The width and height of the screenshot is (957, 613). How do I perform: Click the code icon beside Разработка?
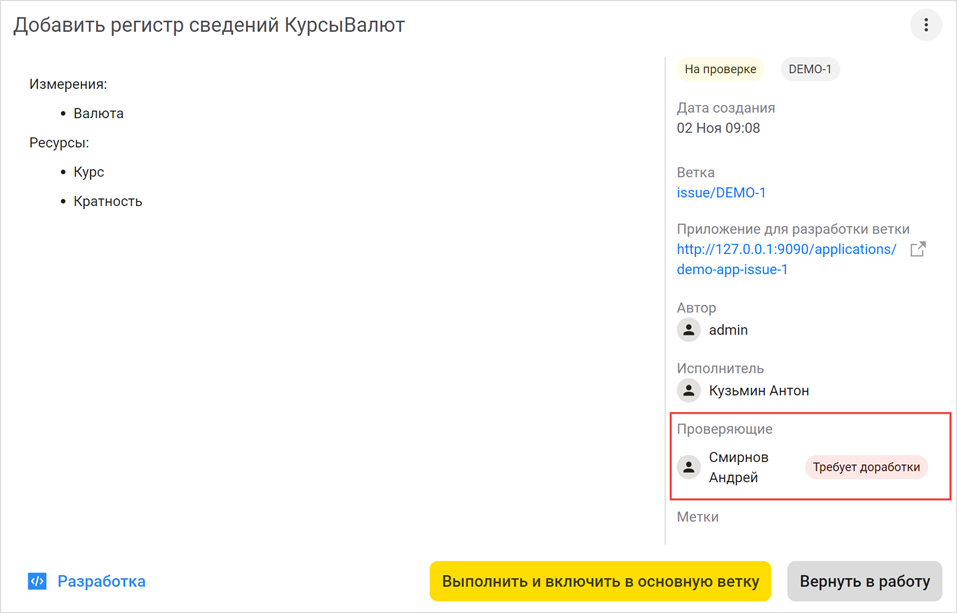tap(37, 580)
